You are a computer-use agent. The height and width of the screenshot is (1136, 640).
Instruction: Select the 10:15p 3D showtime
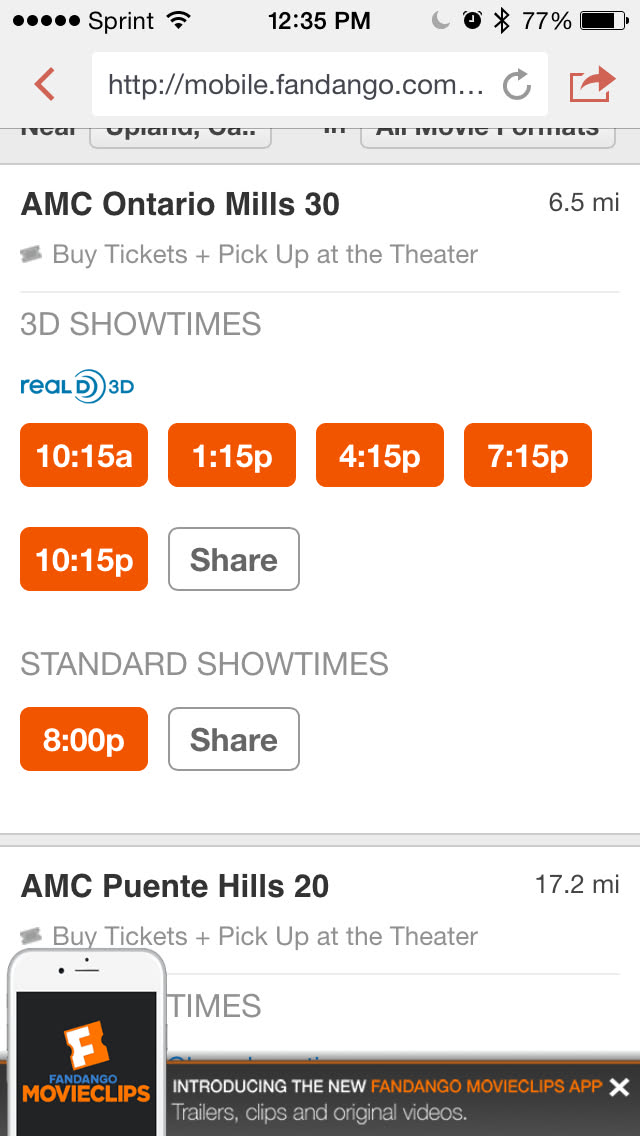[x=84, y=559]
